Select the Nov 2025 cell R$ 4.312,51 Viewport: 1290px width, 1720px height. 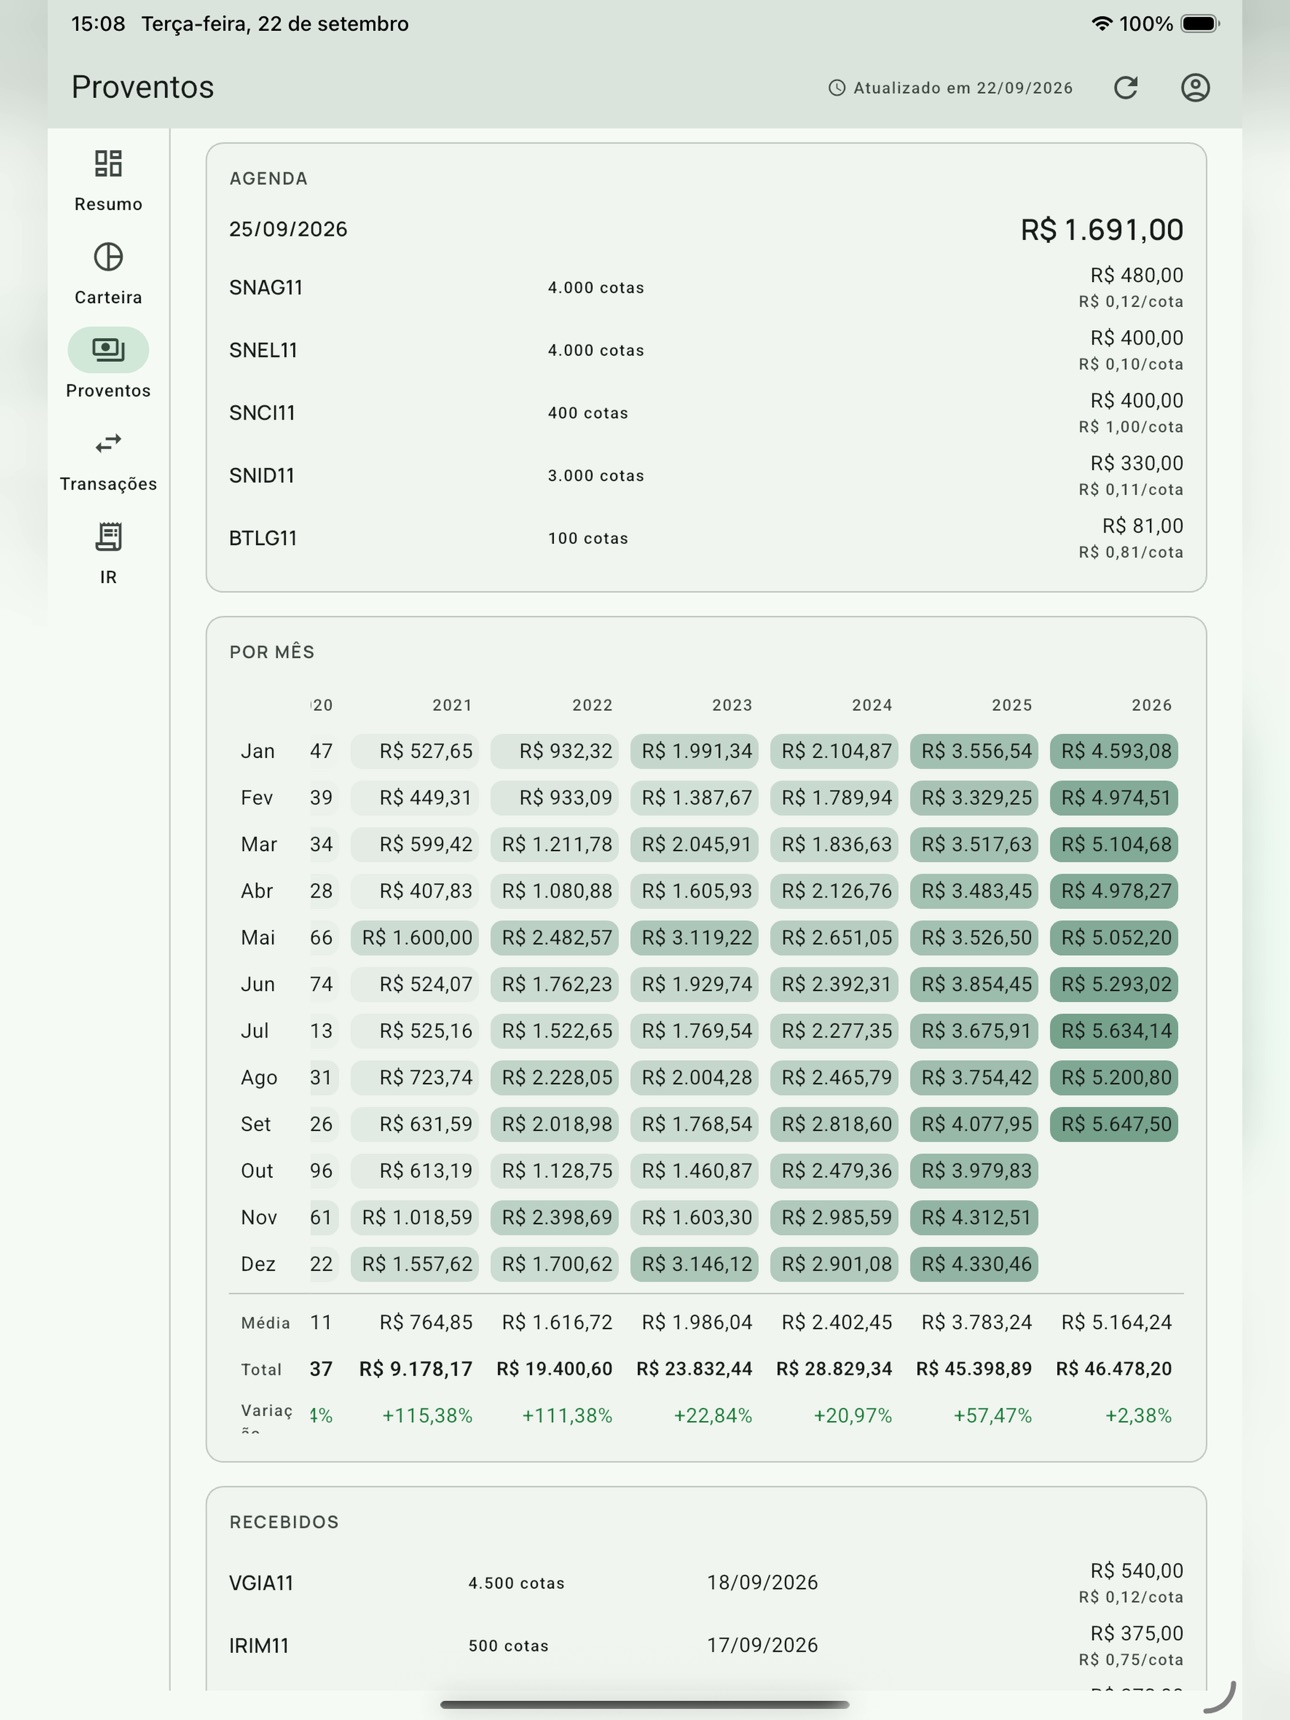tap(974, 1218)
